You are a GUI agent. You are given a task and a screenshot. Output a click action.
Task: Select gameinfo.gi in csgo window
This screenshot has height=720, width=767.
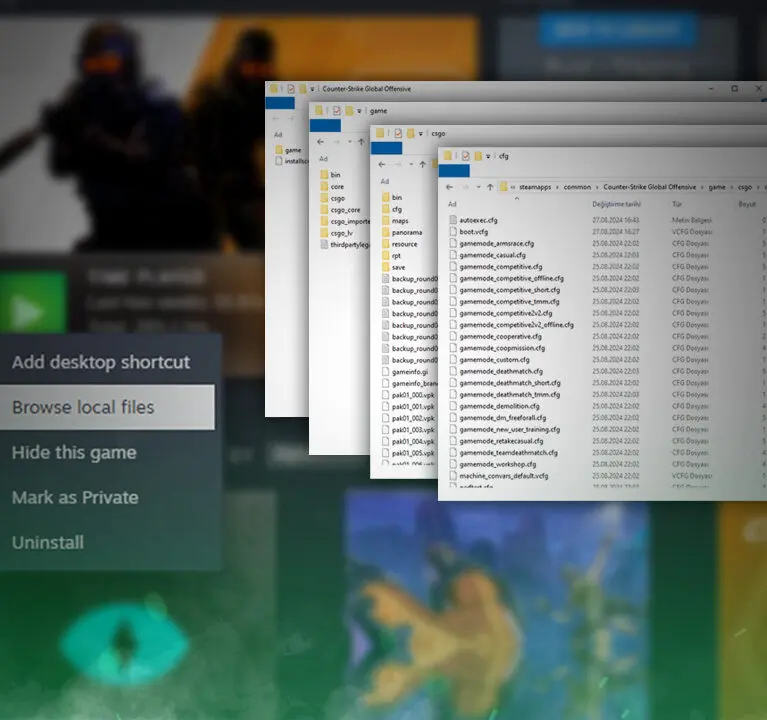pyautogui.click(x=405, y=372)
